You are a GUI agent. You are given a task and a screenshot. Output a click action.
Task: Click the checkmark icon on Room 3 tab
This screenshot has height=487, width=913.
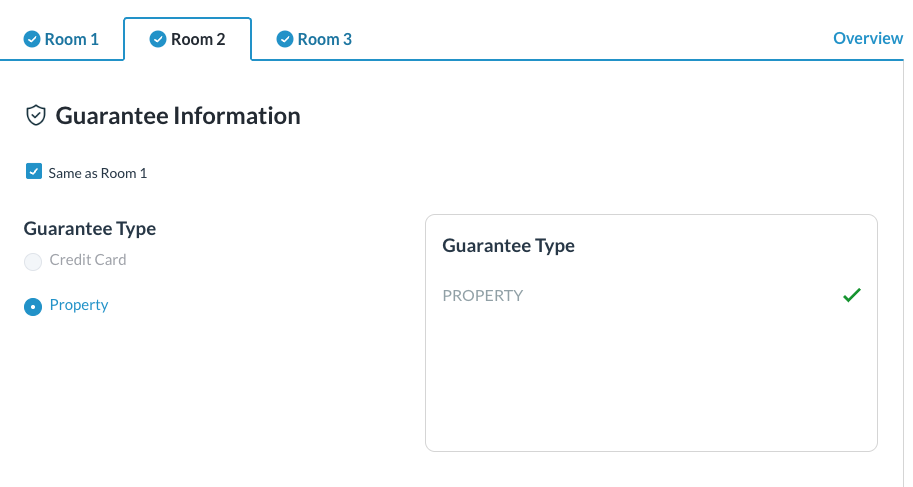point(284,40)
